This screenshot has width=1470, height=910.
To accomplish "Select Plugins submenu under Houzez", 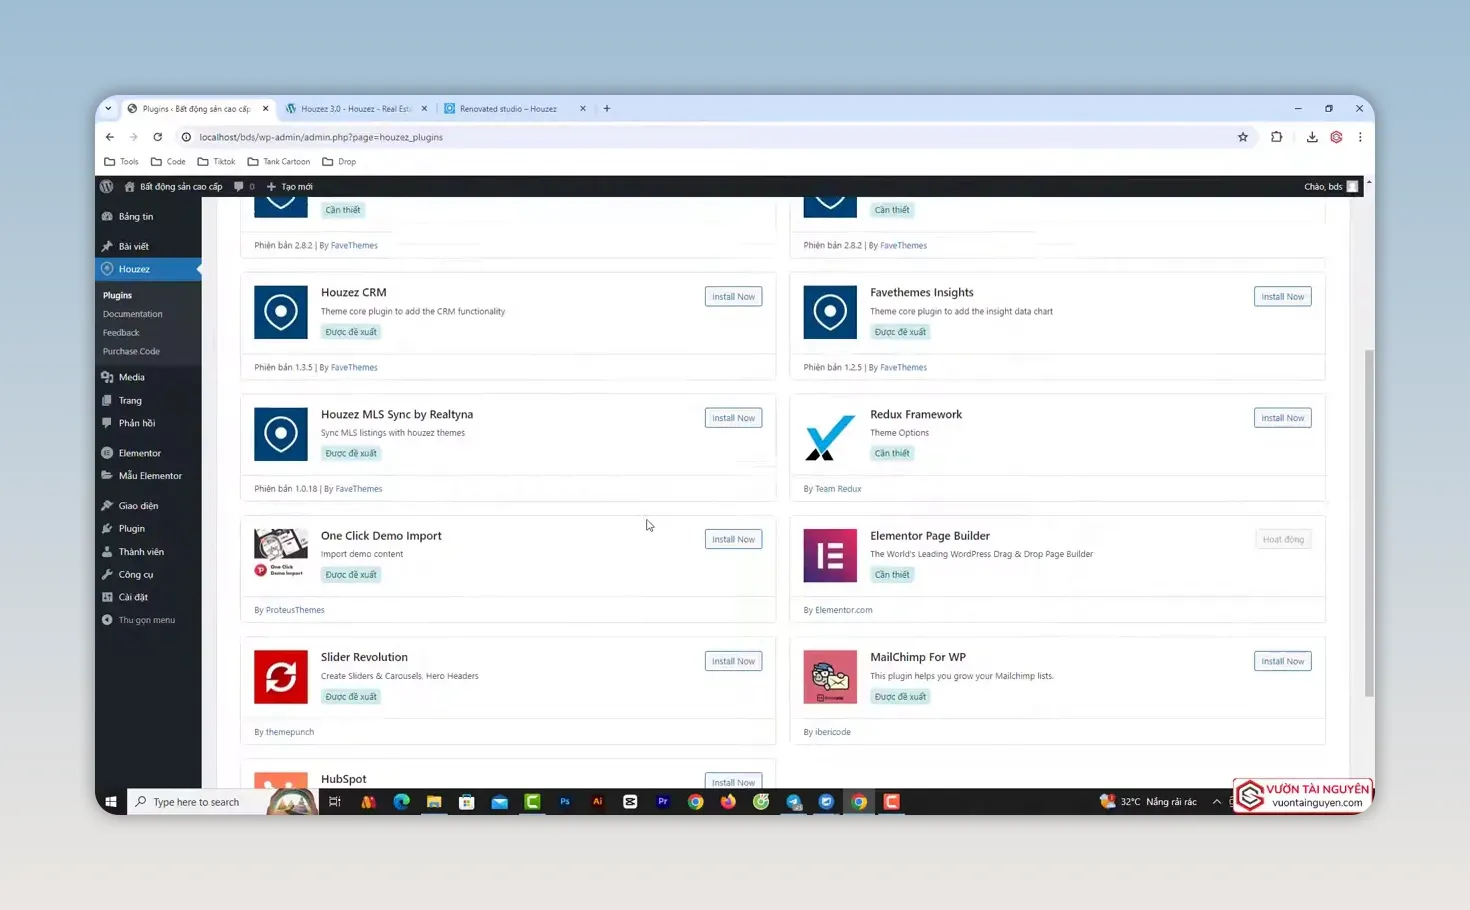I will tap(117, 295).
